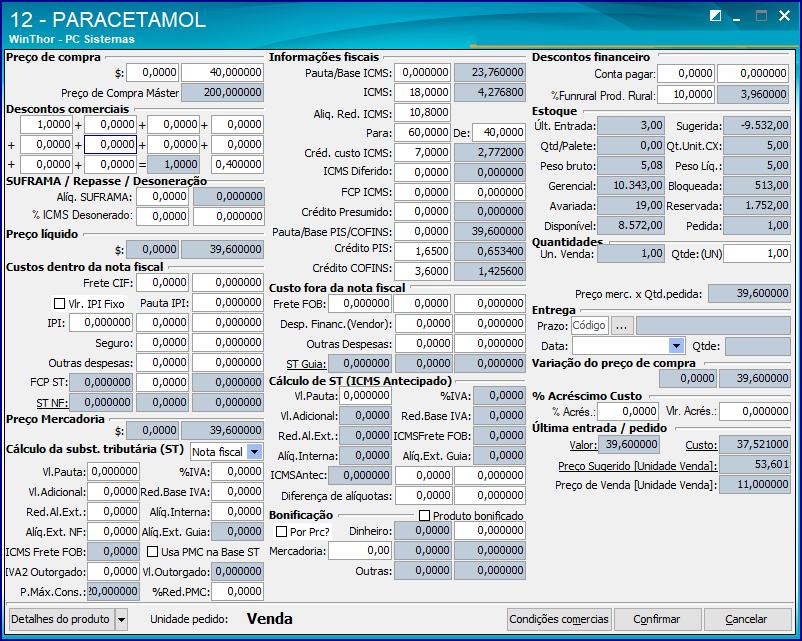The width and height of the screenshot is (802, 641).
Task: Select the Conta pagar percent field
Action: point(685,74)
